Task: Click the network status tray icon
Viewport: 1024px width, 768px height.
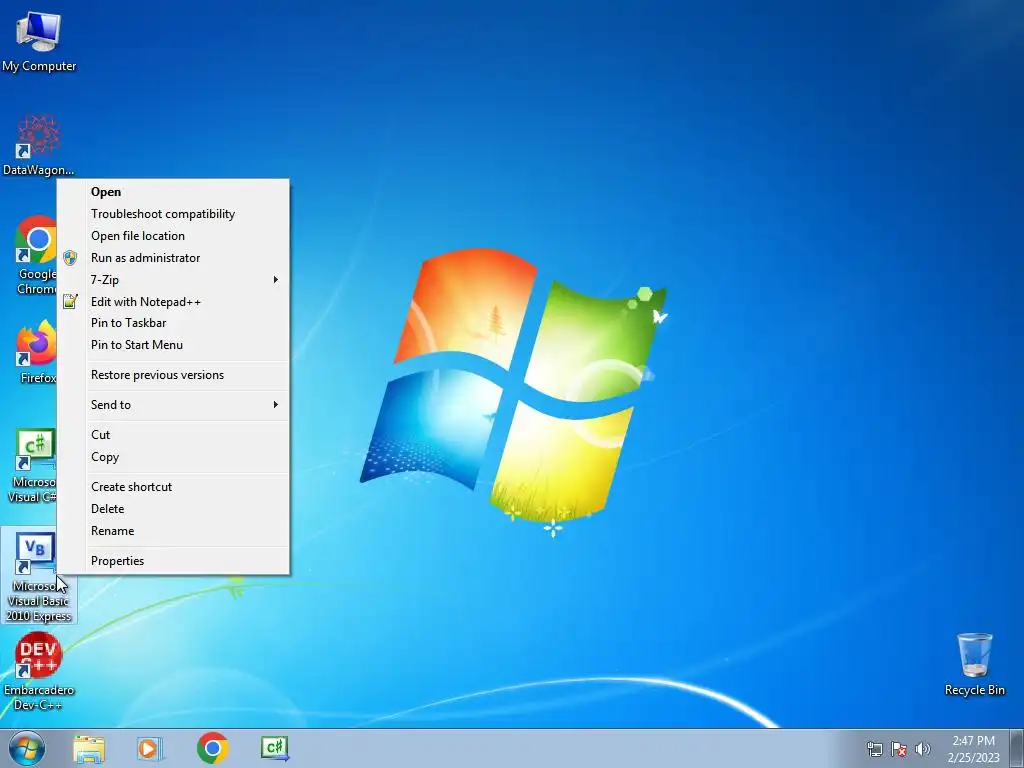Action: pos(874,749)
